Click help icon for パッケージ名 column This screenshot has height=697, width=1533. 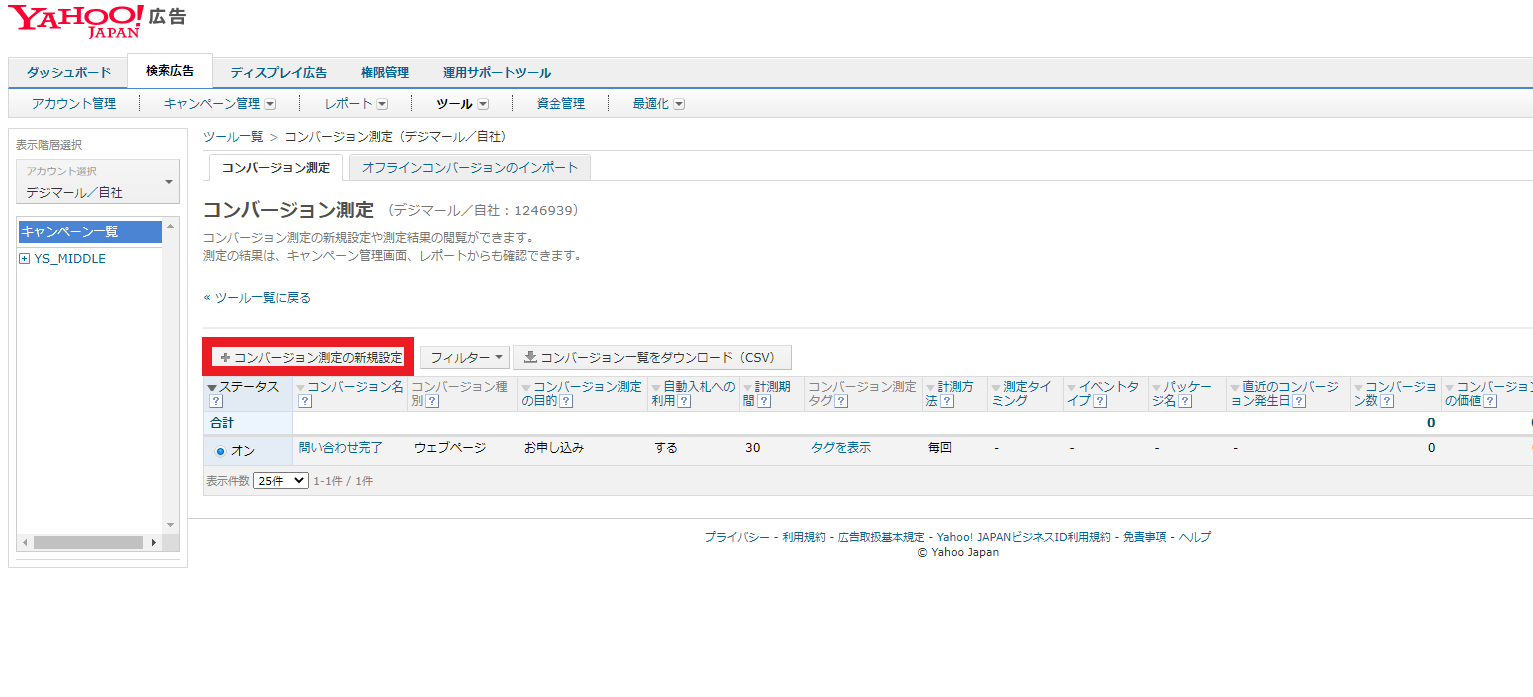coord(1185,402)
